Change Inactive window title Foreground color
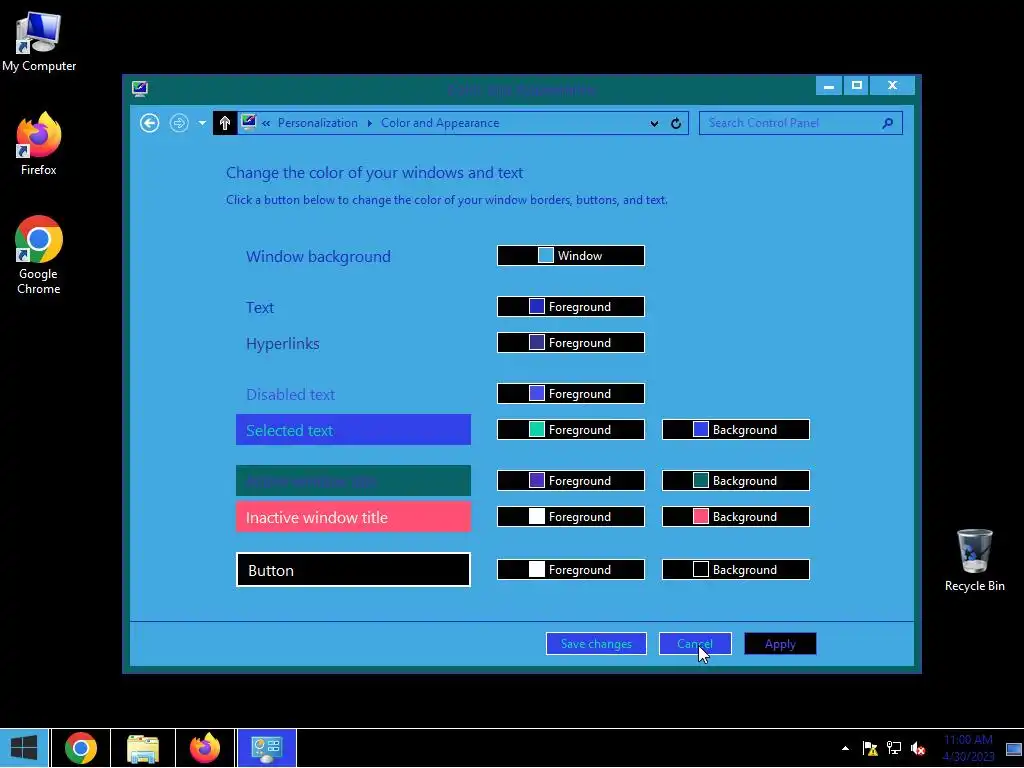Viewport: 1024px width, 768px height. (x=571, y=516)
